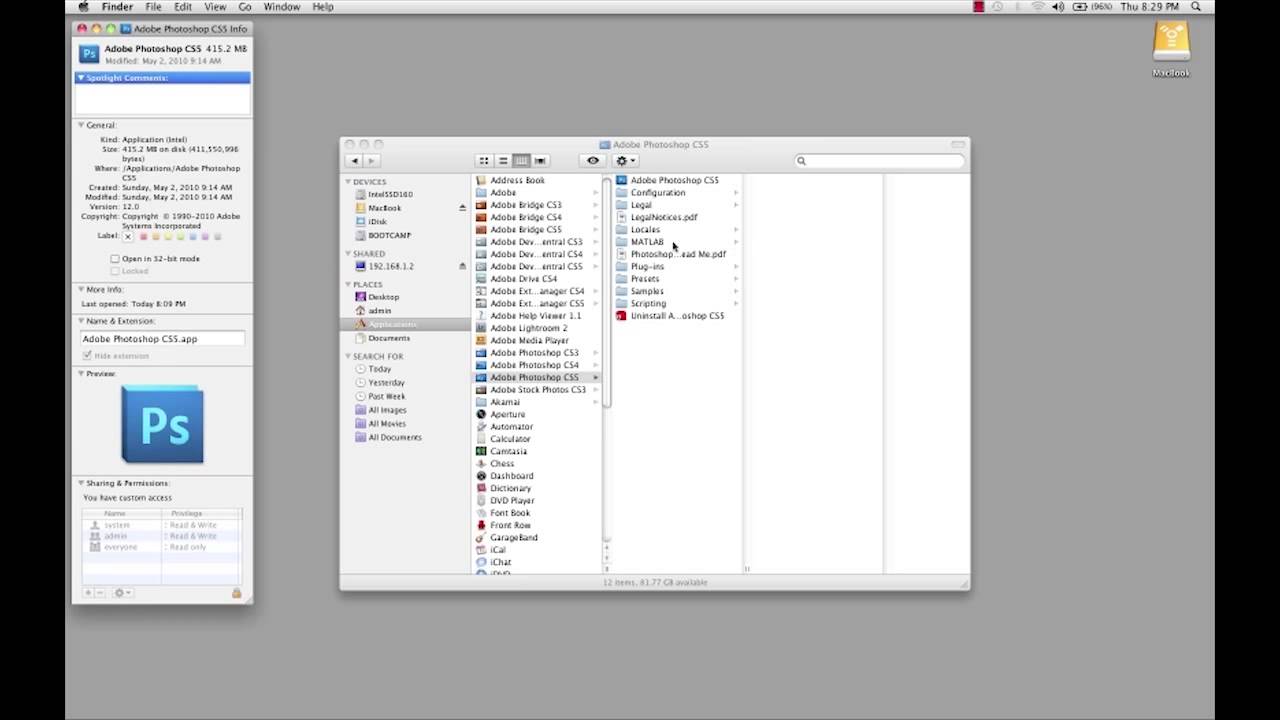Switch Finder window to list view
This screenshot has width=1280, height=720.
pyautogui.click(x=503, y=160)
